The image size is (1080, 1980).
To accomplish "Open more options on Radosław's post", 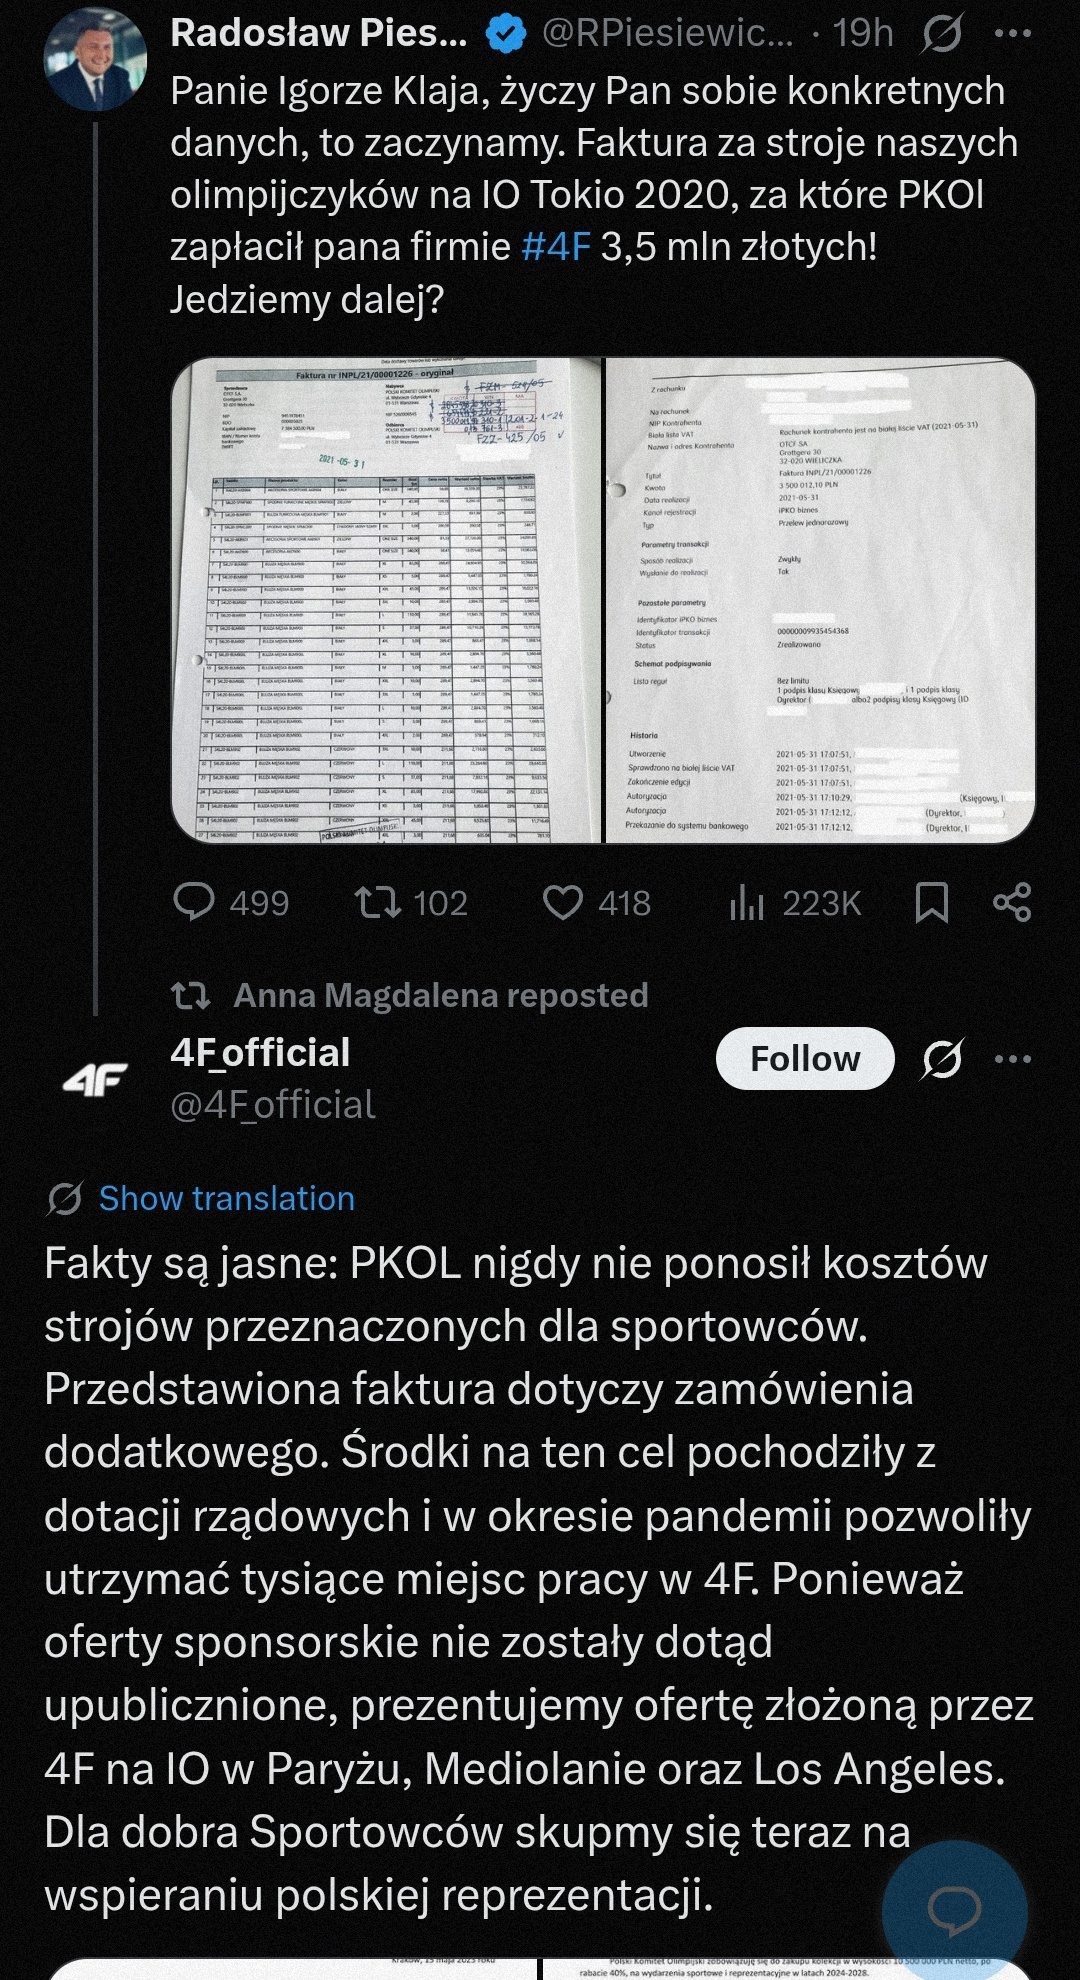I will pos(1012,35).
